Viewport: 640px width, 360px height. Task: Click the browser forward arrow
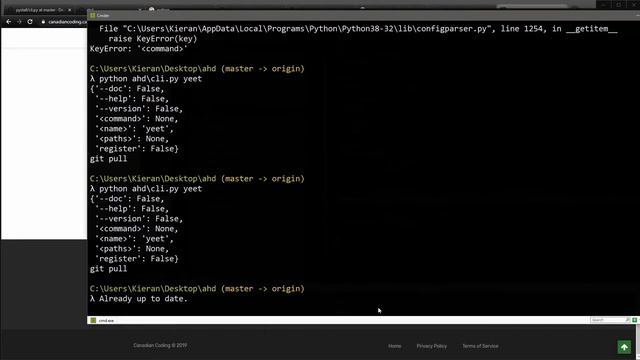pos(19,22)
